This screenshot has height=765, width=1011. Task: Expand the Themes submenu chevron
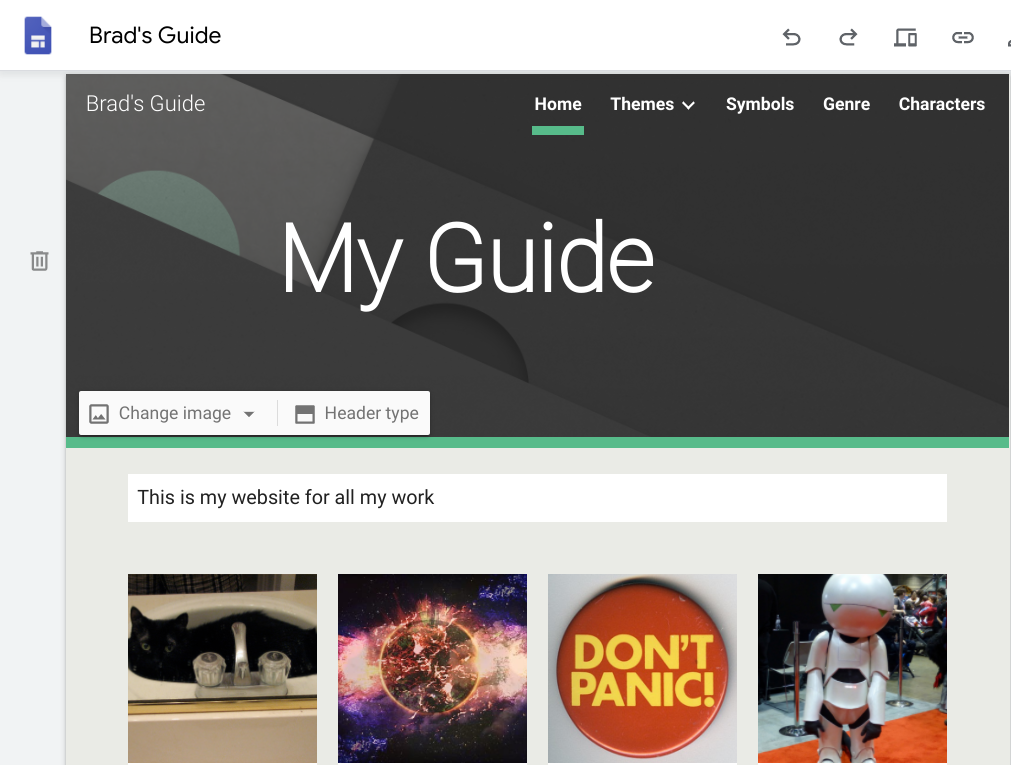click(689, 105)
